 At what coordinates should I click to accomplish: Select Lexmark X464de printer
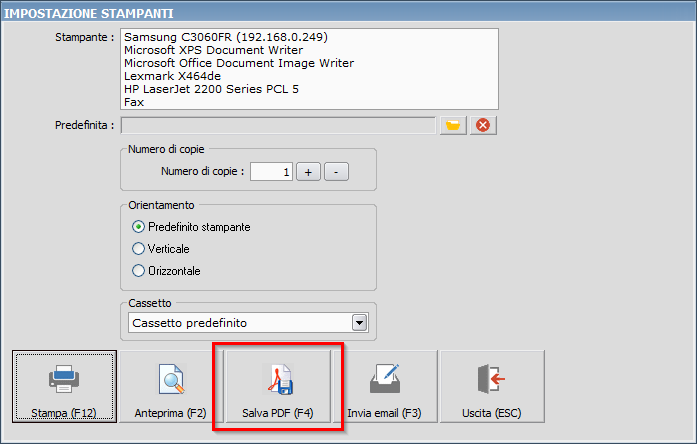[309, 76]
